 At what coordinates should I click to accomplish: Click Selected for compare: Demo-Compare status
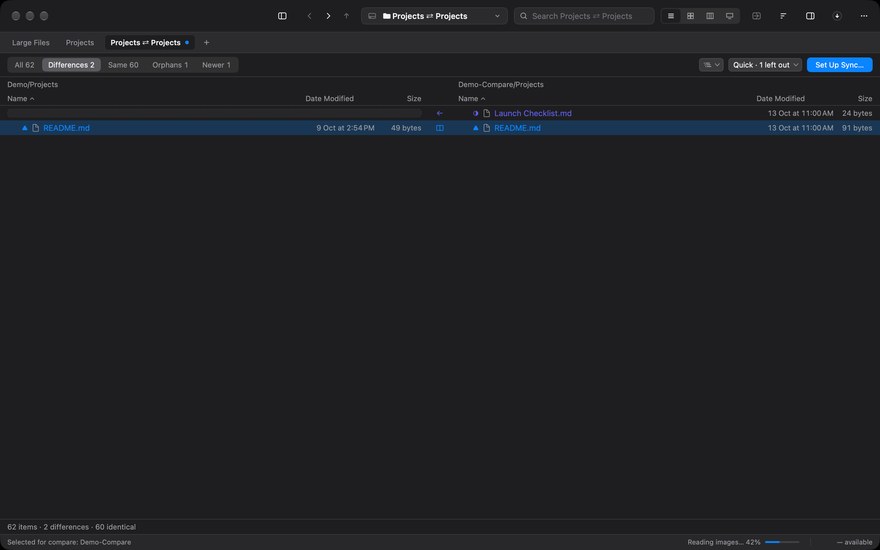69,542
